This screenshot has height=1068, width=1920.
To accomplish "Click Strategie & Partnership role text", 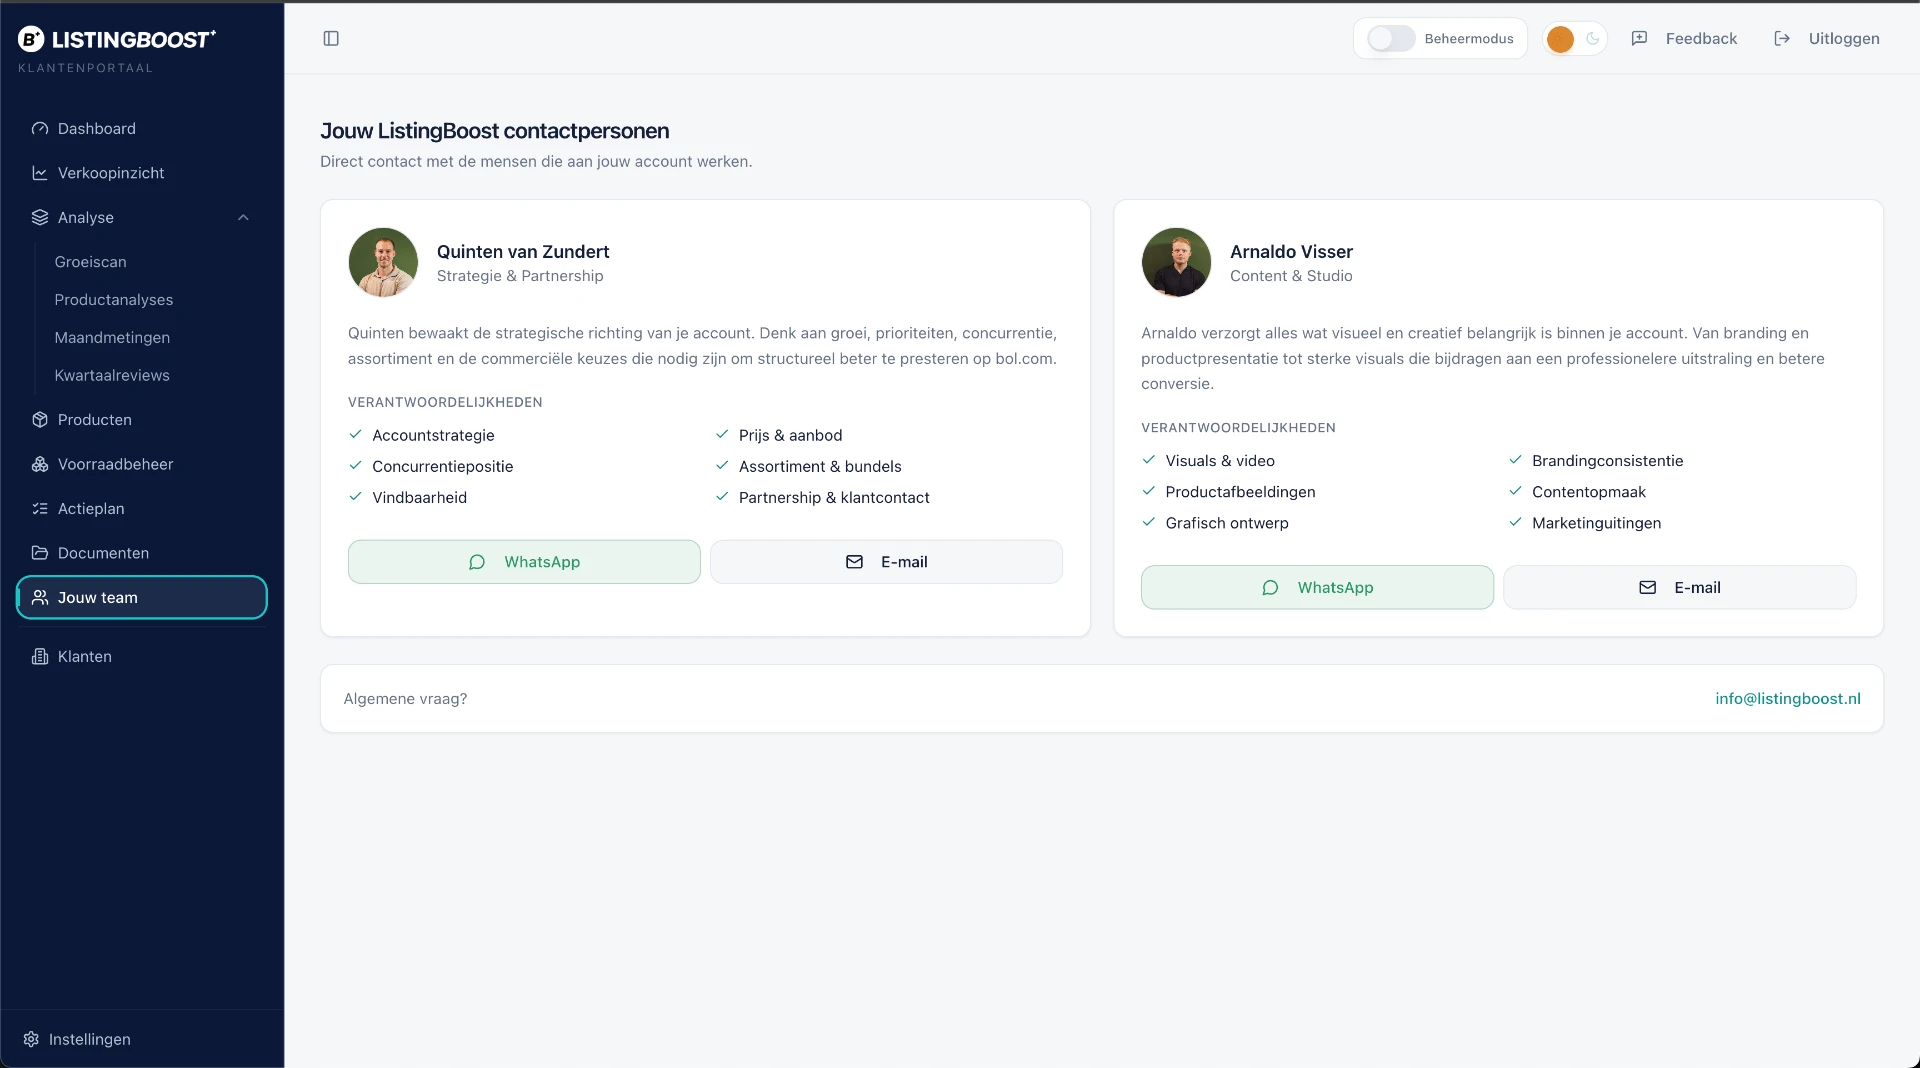I will [x=519, y=276].
